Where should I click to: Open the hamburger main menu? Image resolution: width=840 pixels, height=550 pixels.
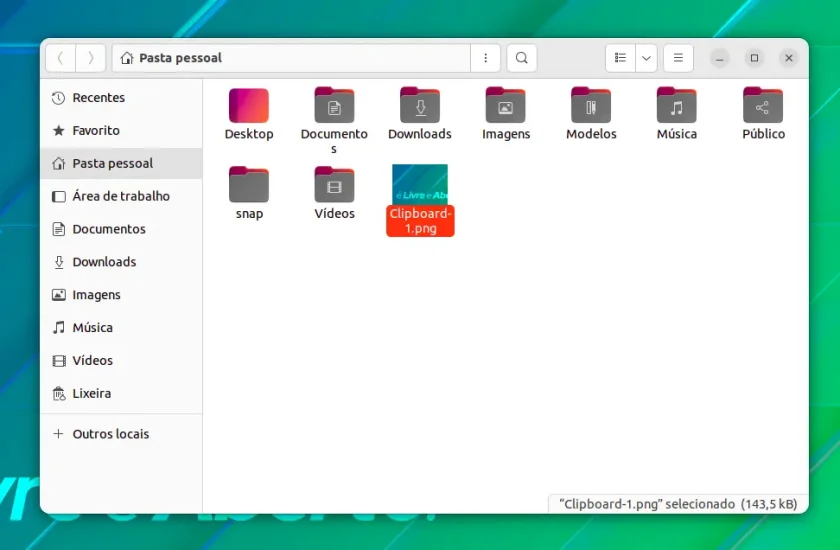(678, 58)
